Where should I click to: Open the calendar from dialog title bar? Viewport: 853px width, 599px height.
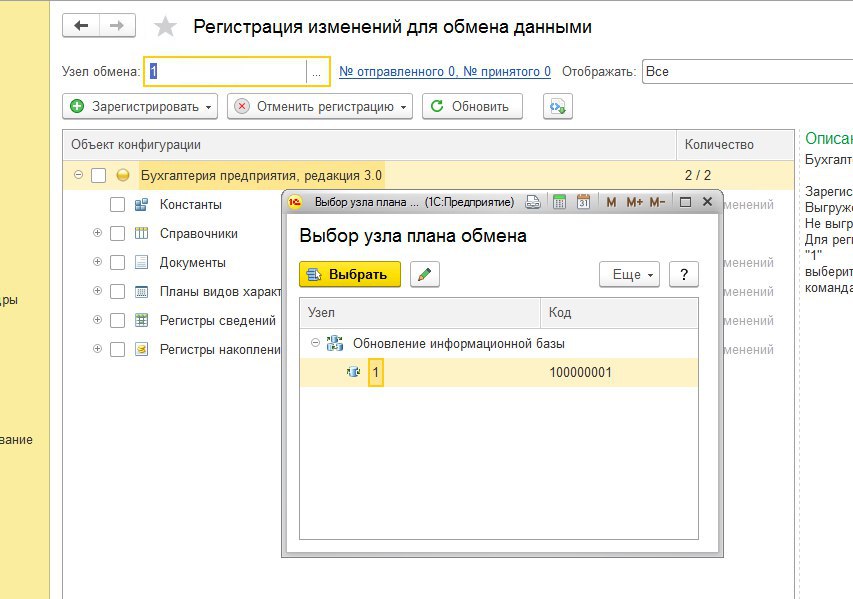(x=583, y=202)
